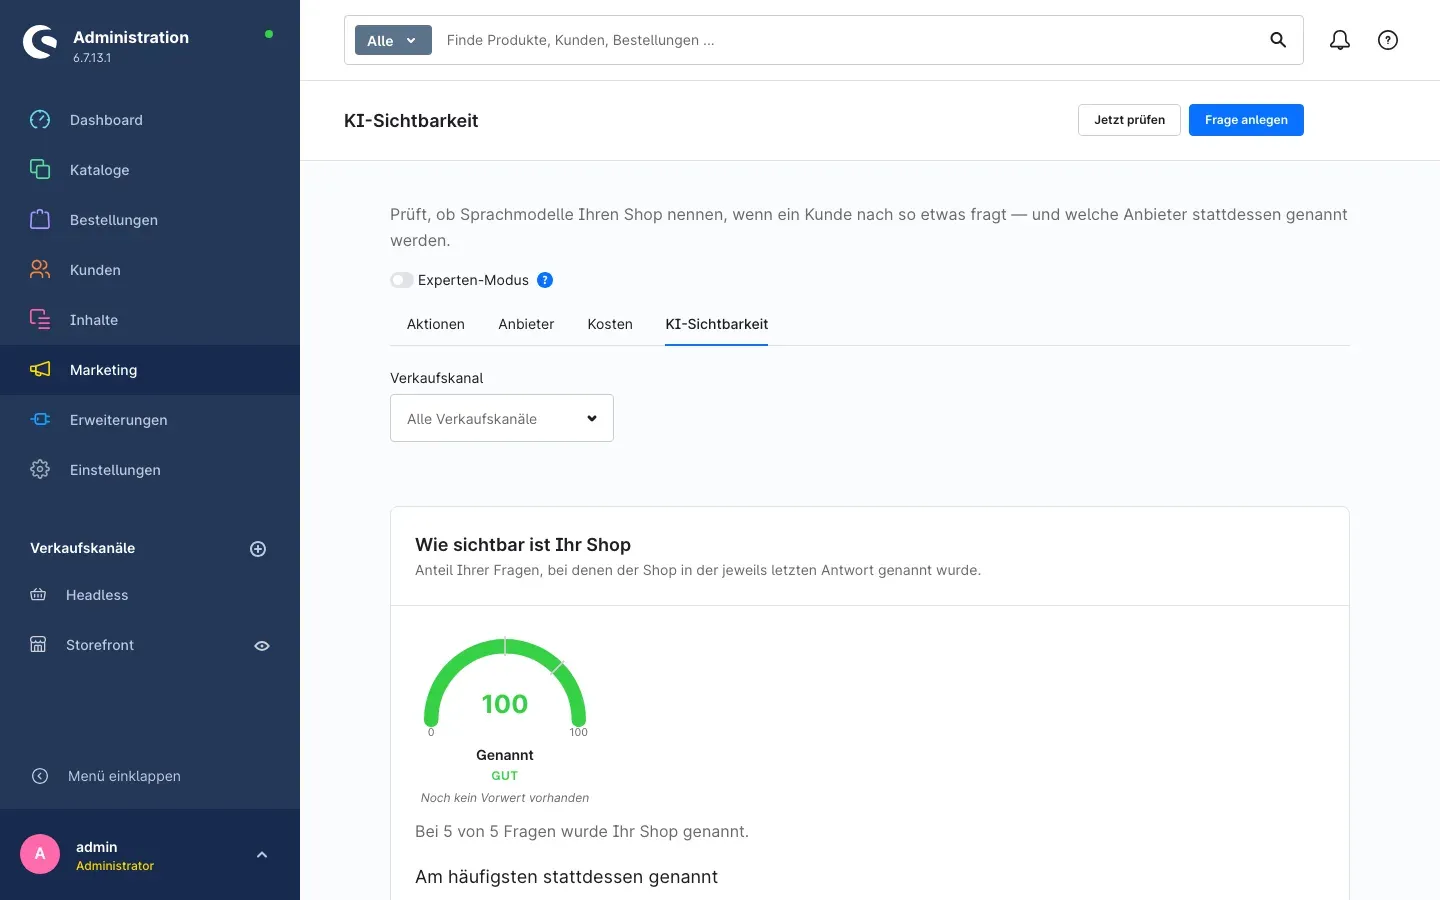Click the GUT status label
1440x900 pixels.
coord(505,776)
